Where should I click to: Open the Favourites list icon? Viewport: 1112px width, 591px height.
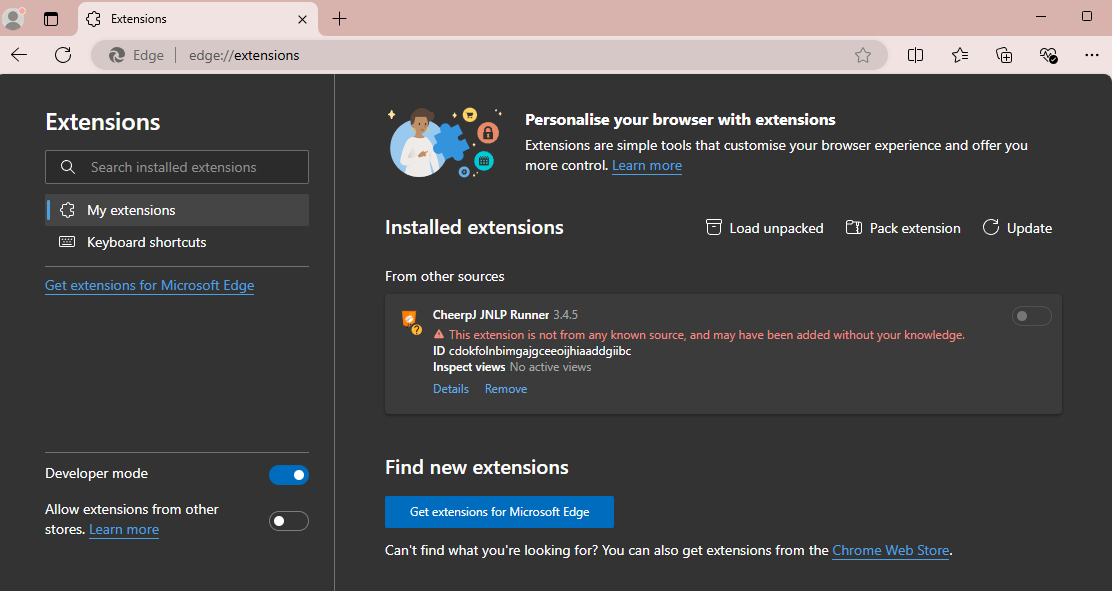[x=960, y=55]
